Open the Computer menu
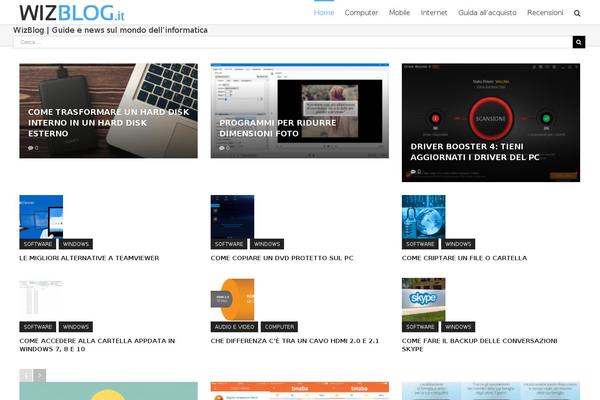Screen dimensions: 600x400 (361, 13)
